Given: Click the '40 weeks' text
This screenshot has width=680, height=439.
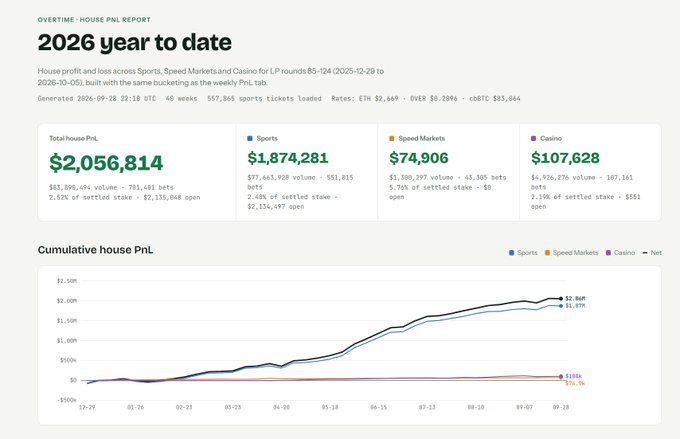Looking at the screenshot, I should [x=181, y=98].
